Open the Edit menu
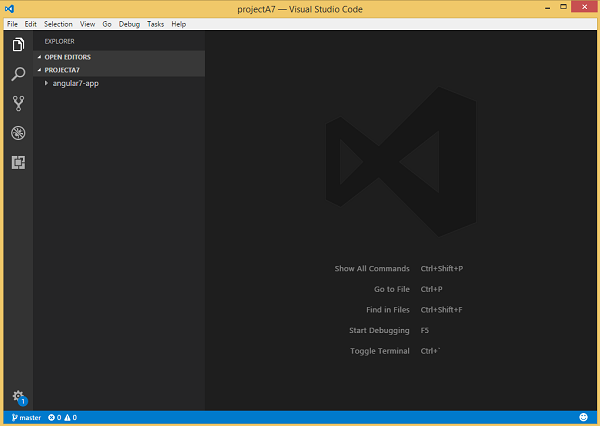The width and height of the screenshot is (600, 426). pos(31,24)
